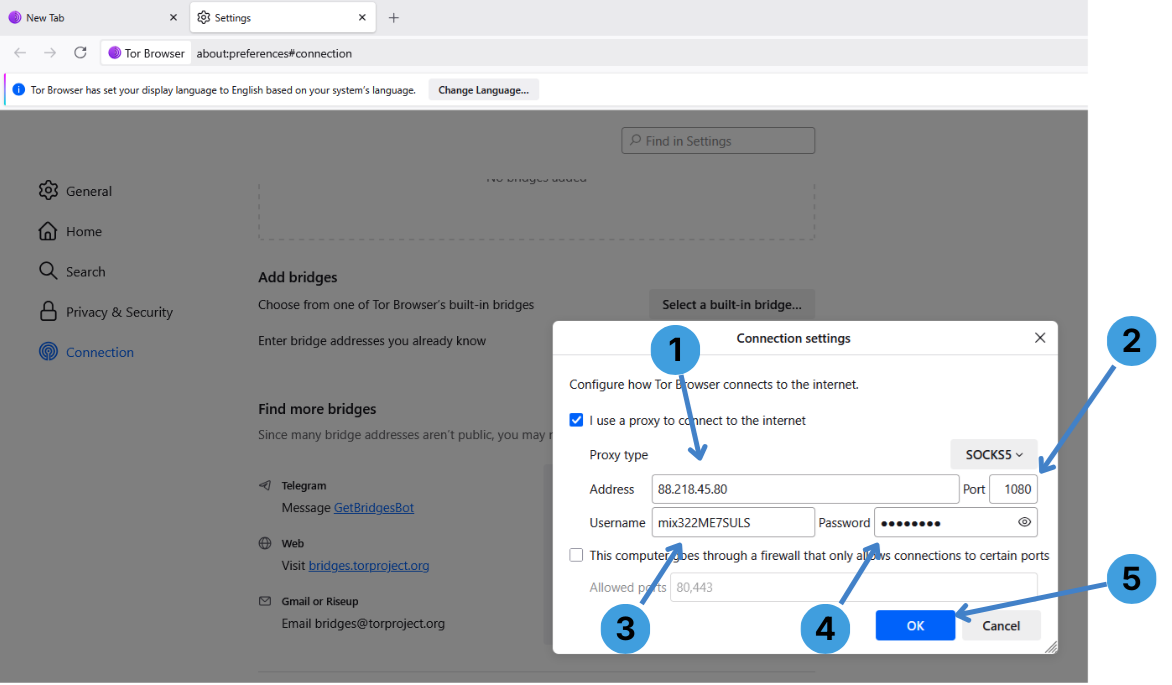Open the bridges.torproject.org link

tap(368, 565)
